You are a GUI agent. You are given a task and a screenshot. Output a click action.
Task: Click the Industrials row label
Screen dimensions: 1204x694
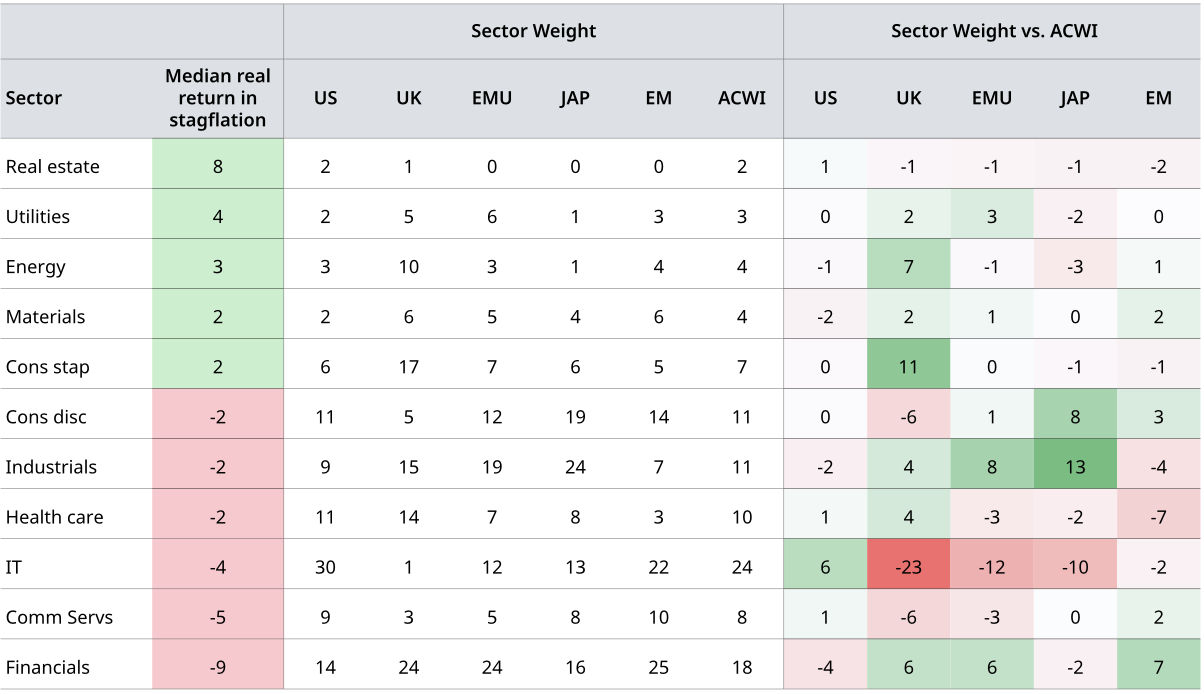click(52, 467)
